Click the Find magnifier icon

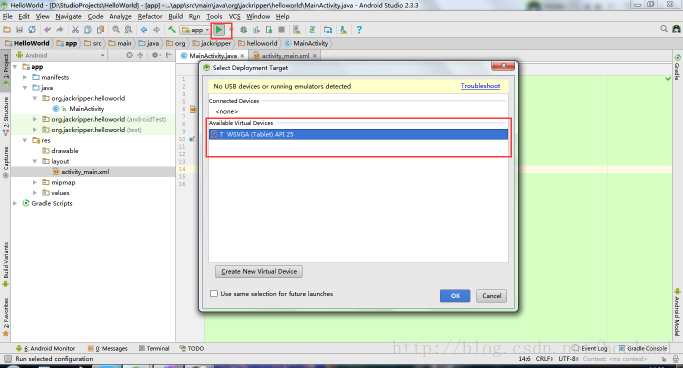coord(116,30)
